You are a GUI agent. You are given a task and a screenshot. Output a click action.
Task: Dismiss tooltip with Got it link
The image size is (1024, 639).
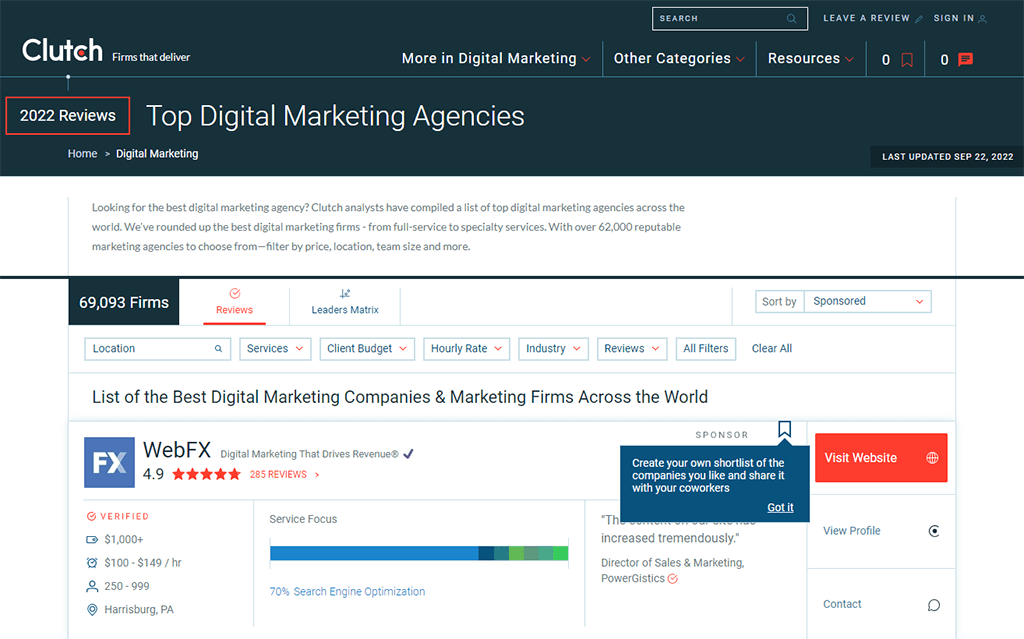[x=780, y=507]
